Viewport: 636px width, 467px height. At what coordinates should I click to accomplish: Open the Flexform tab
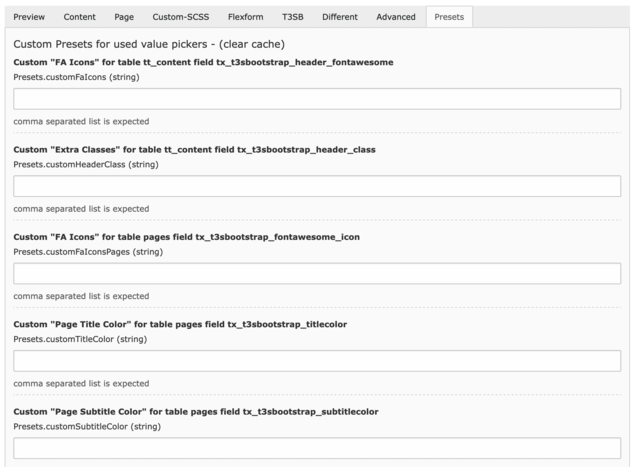(x=245, y=17)
